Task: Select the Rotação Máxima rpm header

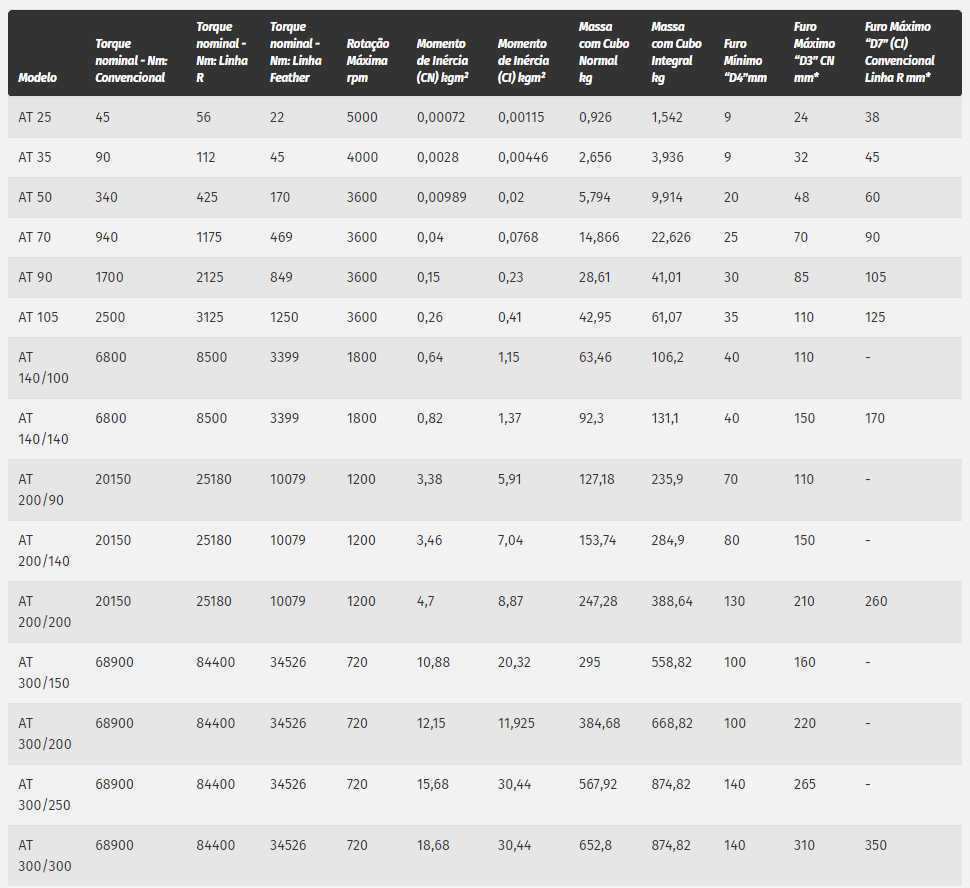Action: 367,61
